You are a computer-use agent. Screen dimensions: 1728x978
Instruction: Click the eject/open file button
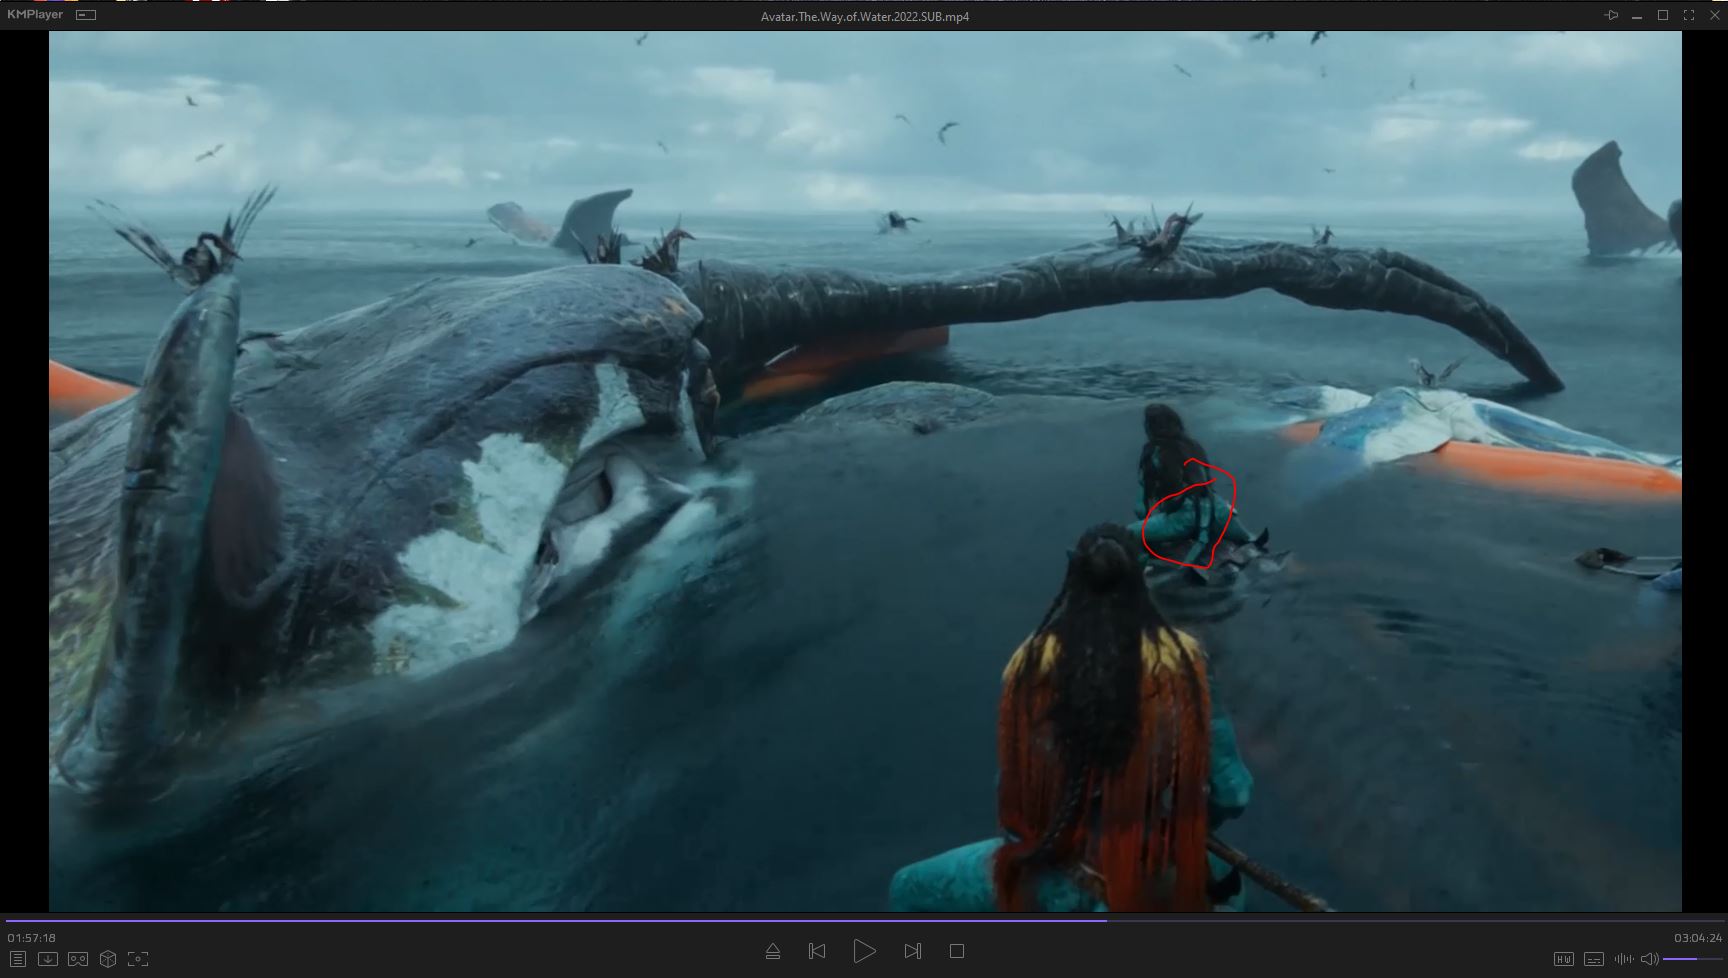[x=772, y=951]
